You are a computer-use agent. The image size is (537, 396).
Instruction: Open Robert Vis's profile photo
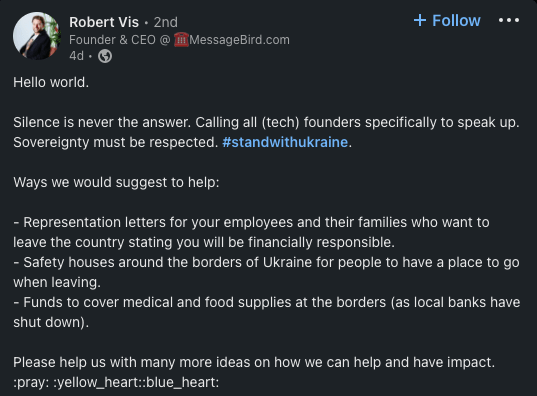point(37,36)
